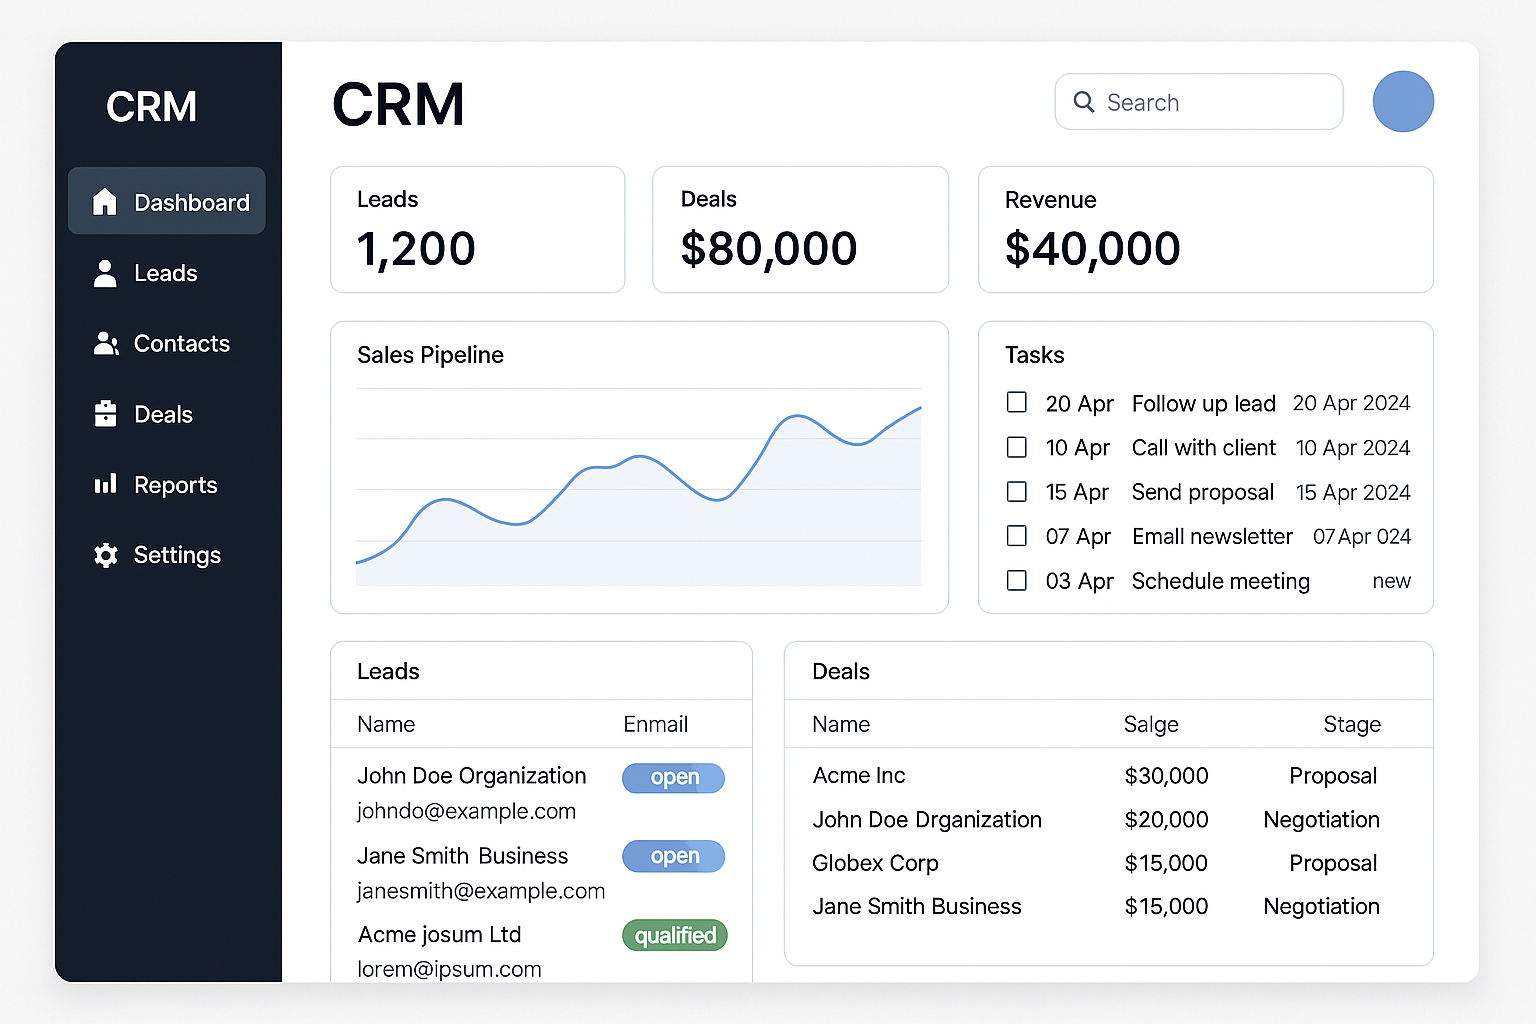The image size is (1536, 1024).
Task: Open the Acme Inc deal row
Action: (859, 776)
